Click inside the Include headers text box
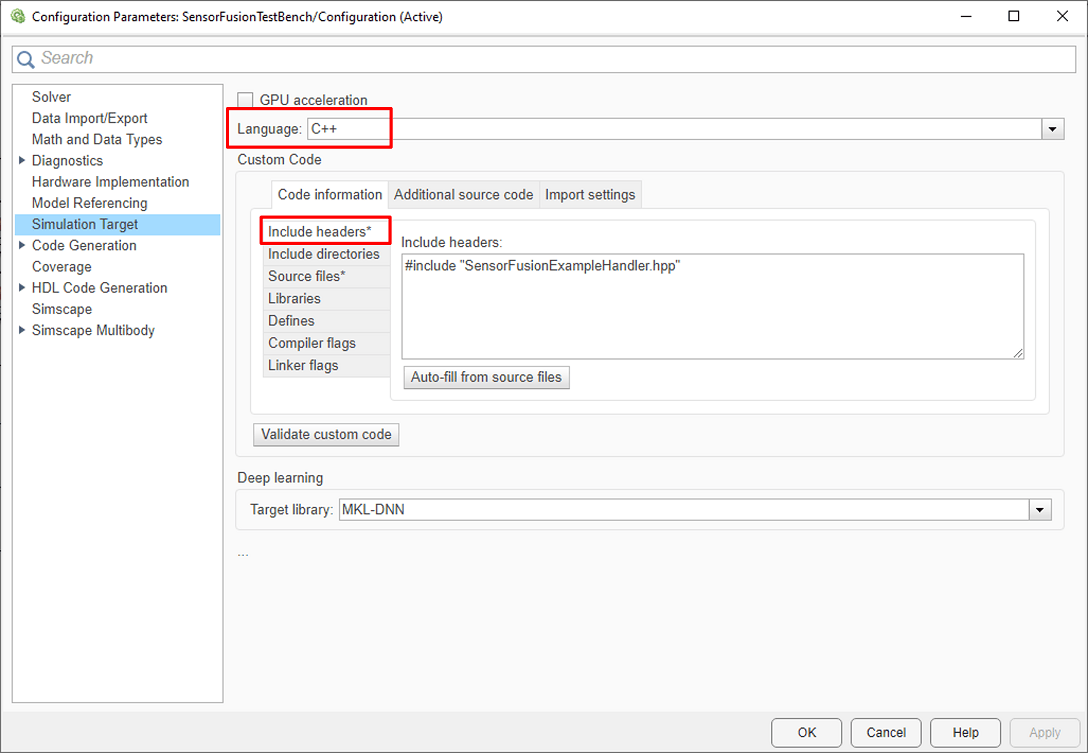Screen dimensions: 1088x753 coord(713,306)
